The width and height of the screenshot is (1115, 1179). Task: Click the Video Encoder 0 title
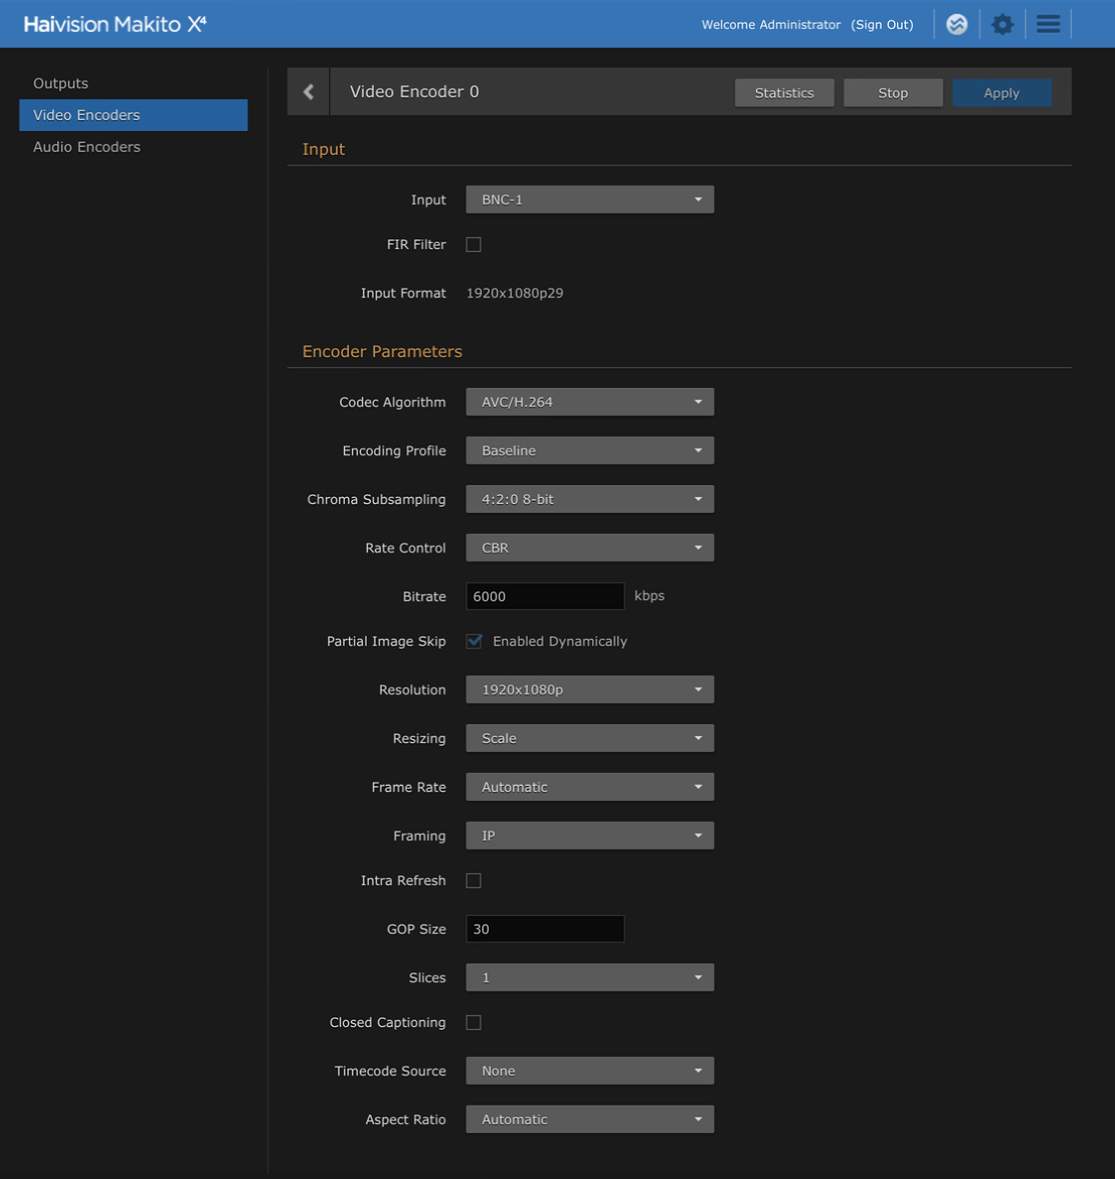point(414,92)
